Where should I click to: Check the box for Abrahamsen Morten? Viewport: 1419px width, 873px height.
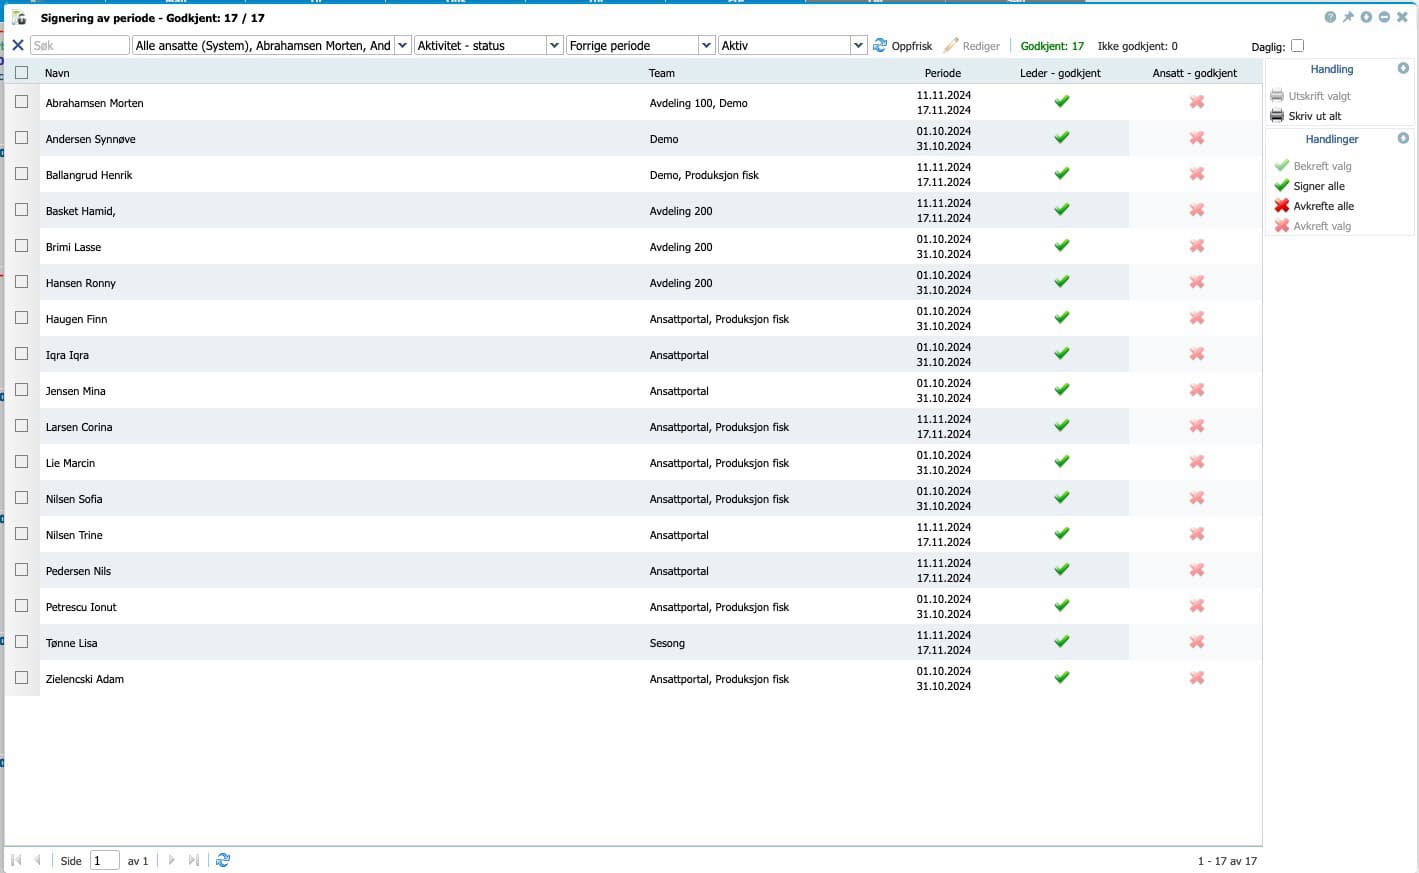pos(21,101)
